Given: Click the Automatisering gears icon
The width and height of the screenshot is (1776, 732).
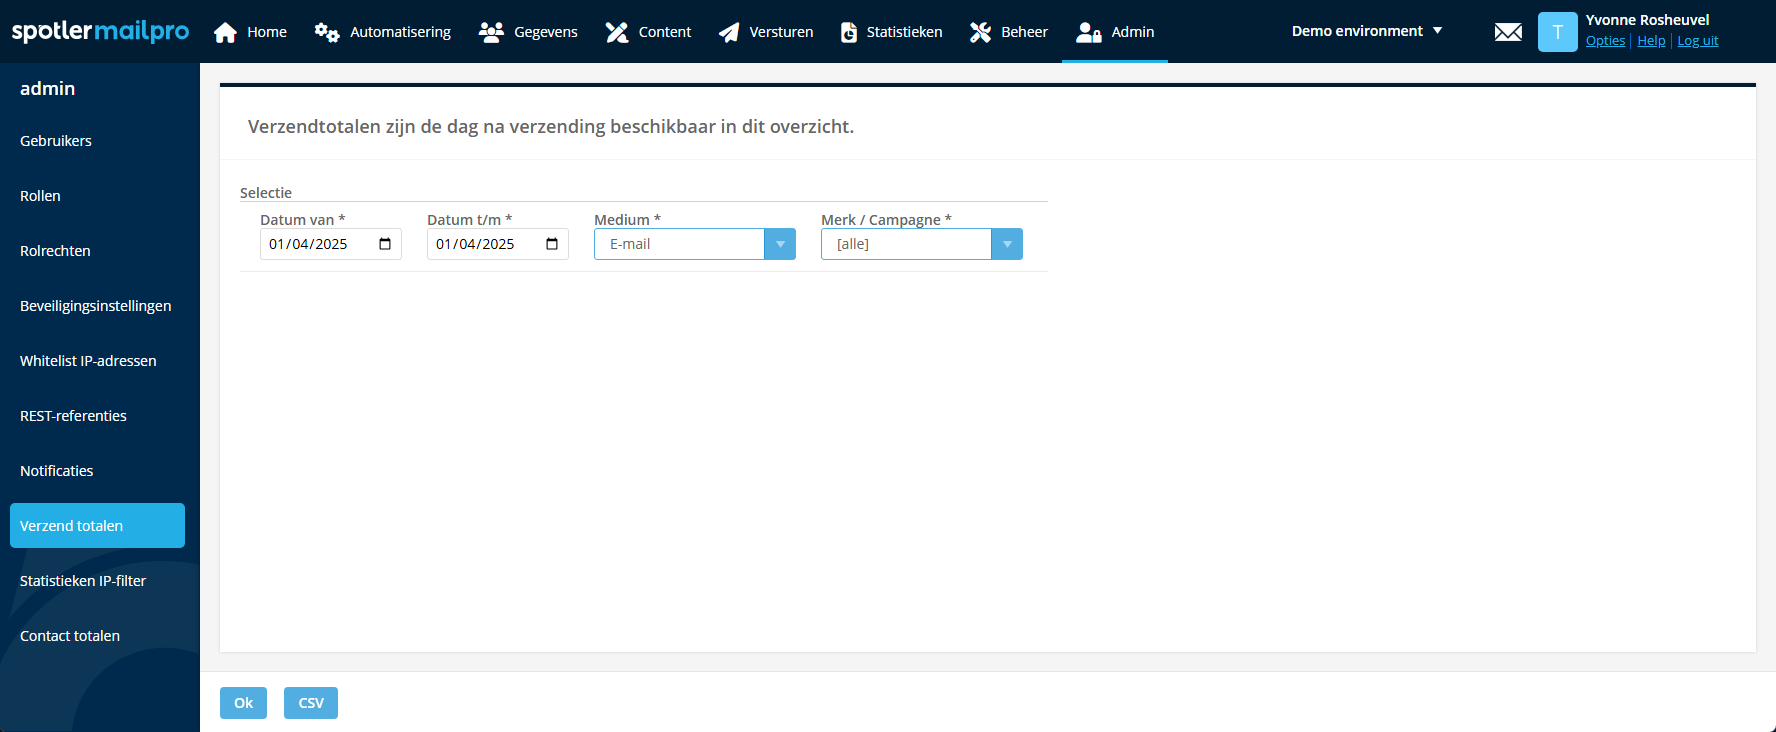Looking at the screenshot, I should (x=327, y=32).
